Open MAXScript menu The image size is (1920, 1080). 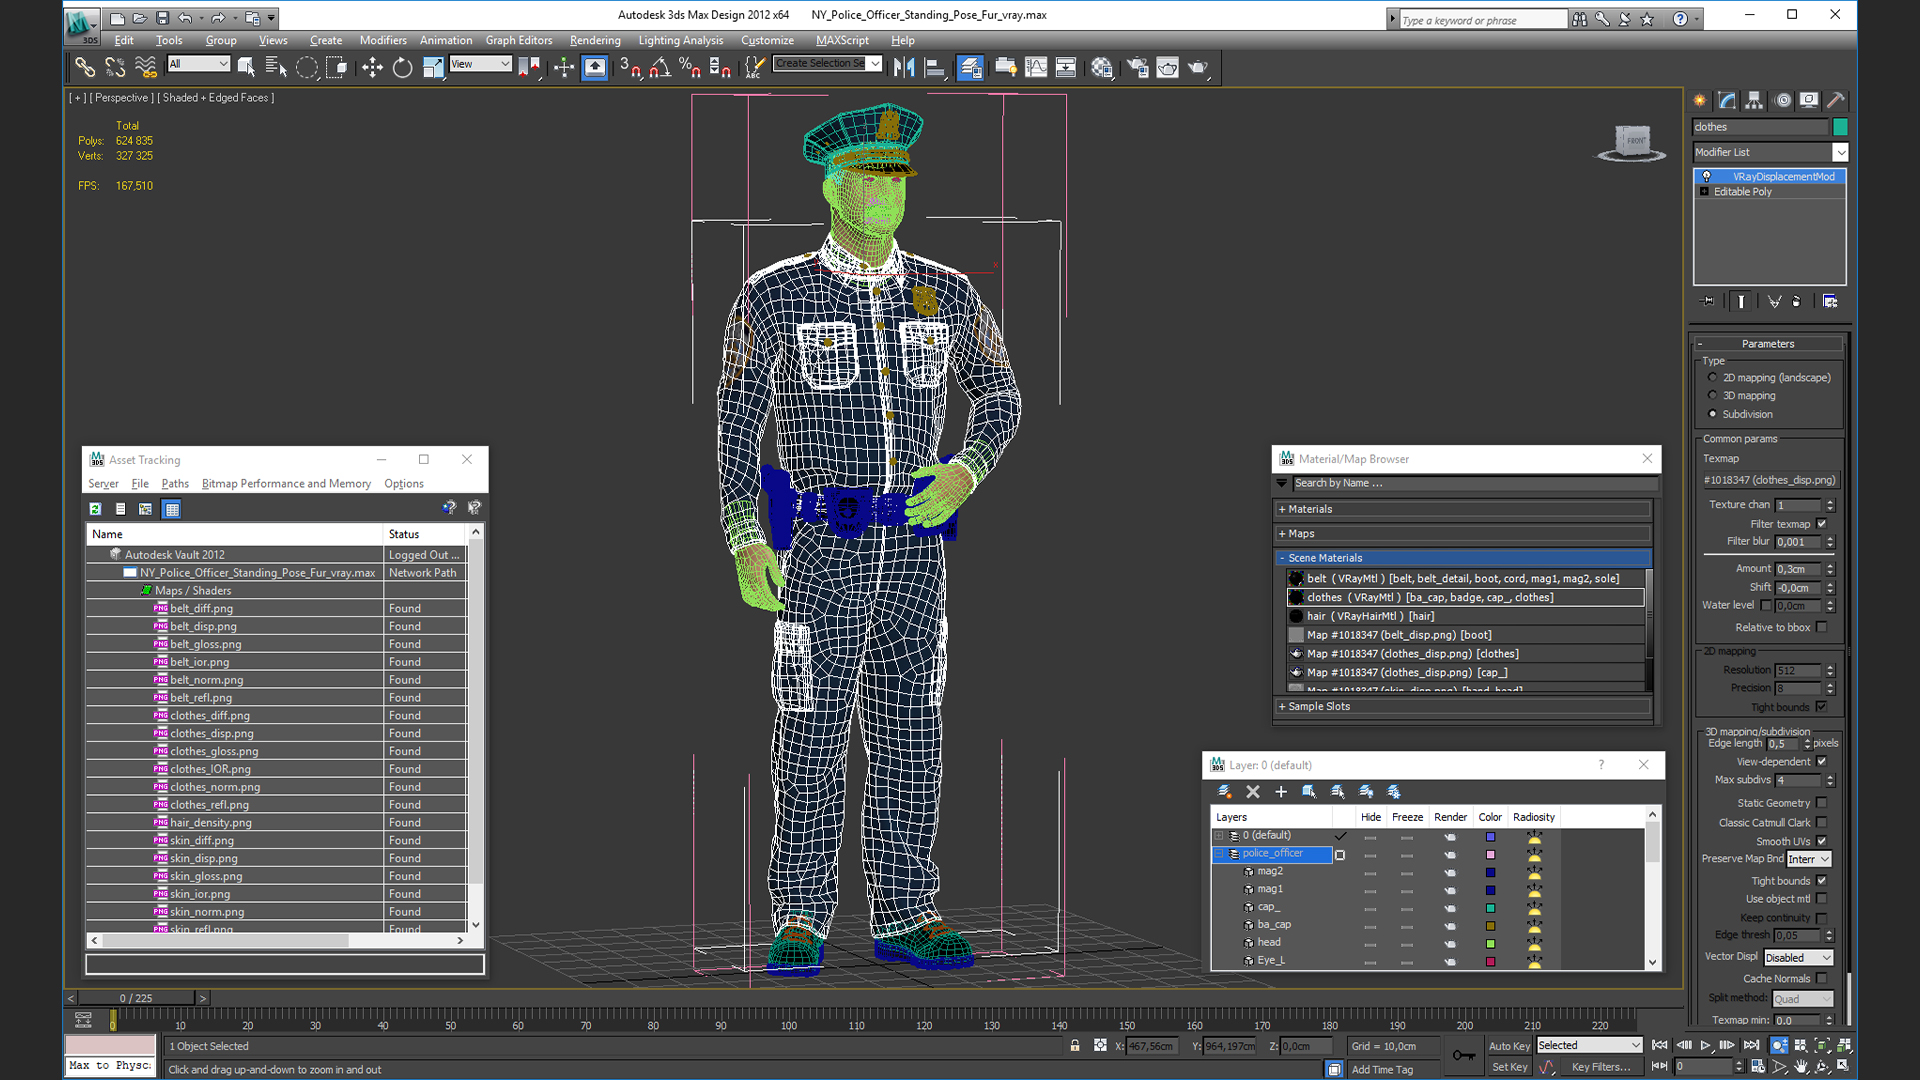(842, 40)
